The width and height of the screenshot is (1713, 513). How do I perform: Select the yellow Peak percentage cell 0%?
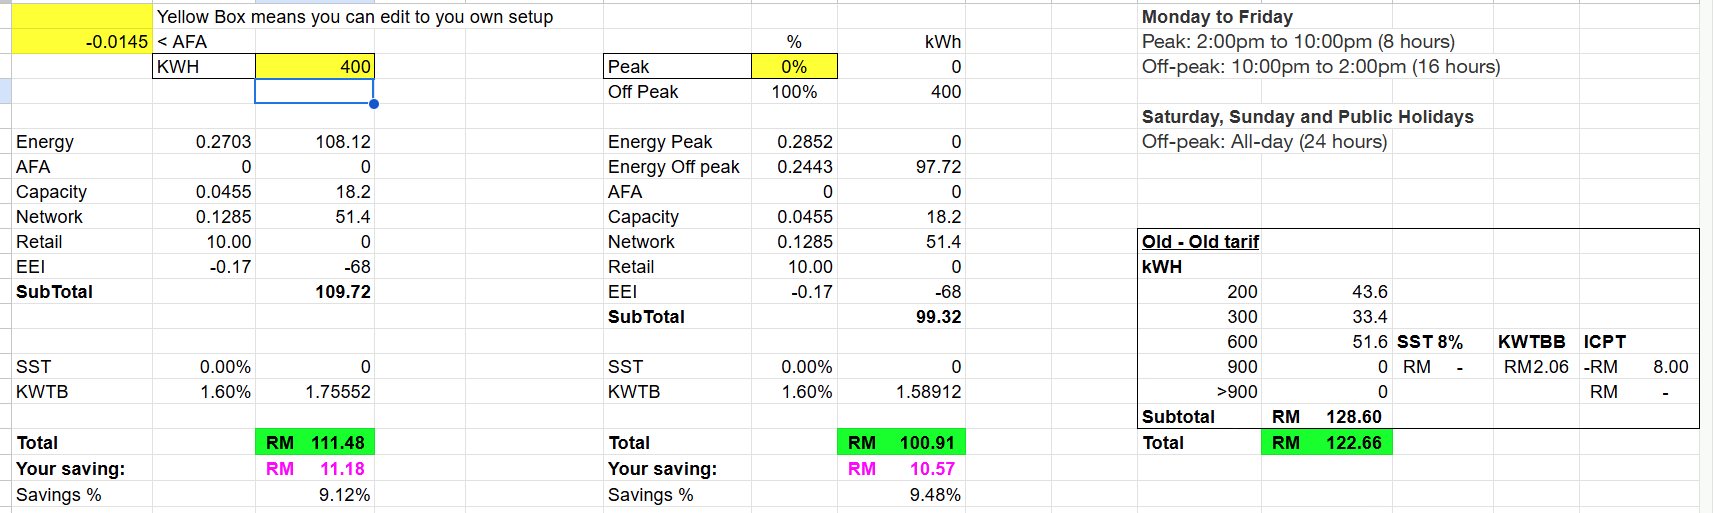click(x=794, y=67)
